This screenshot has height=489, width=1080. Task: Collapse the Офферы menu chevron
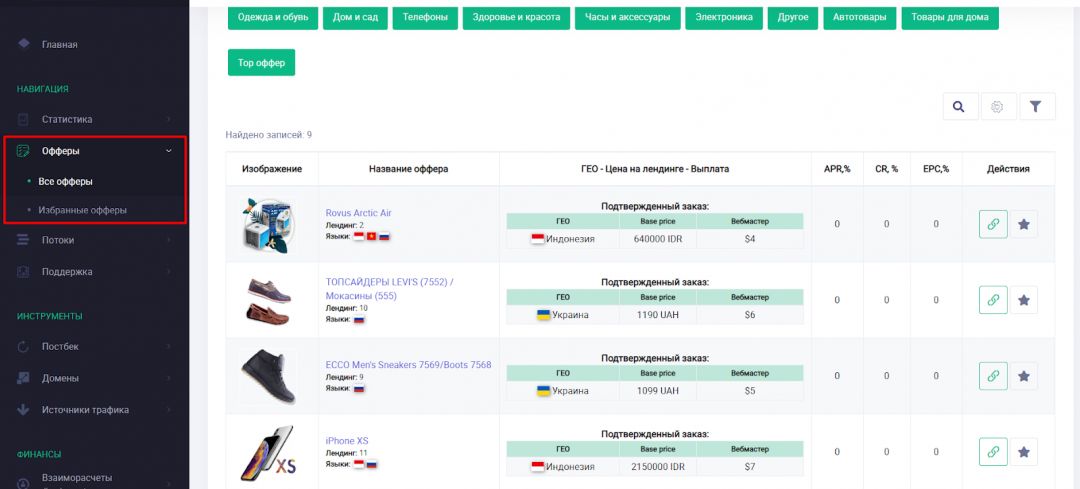[169, 151]
